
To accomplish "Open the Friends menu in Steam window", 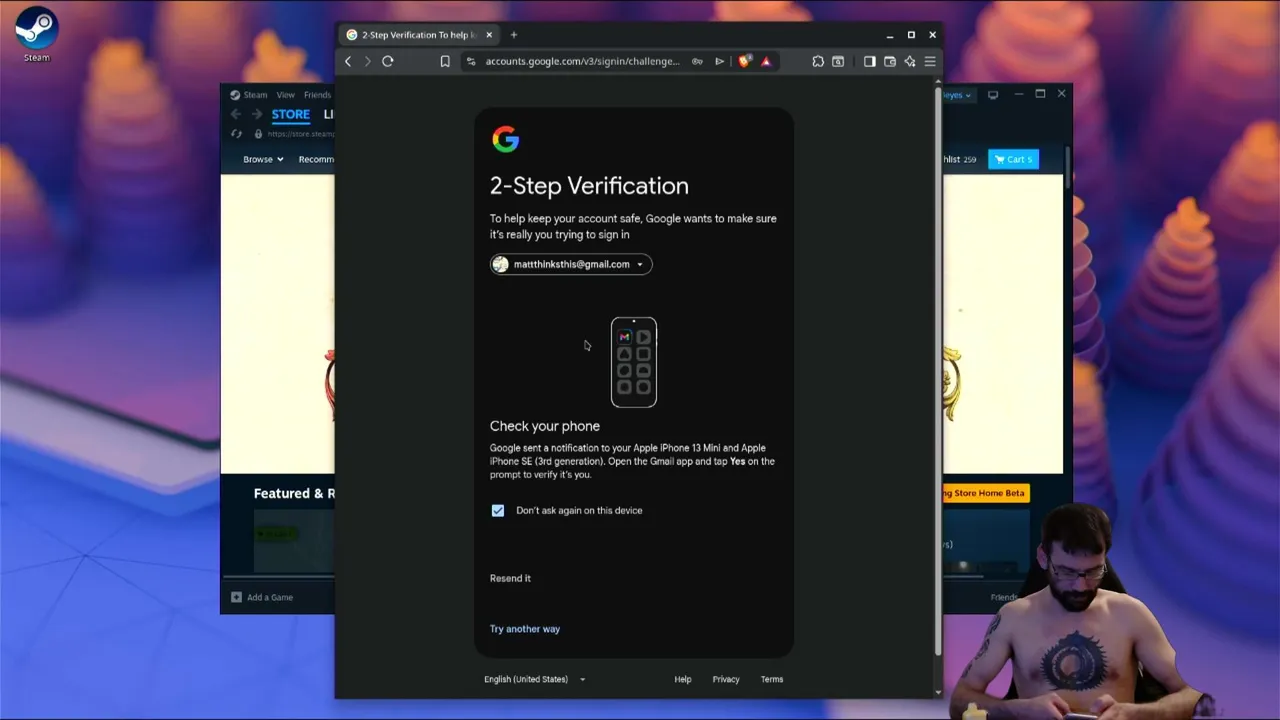I will 317,95.
